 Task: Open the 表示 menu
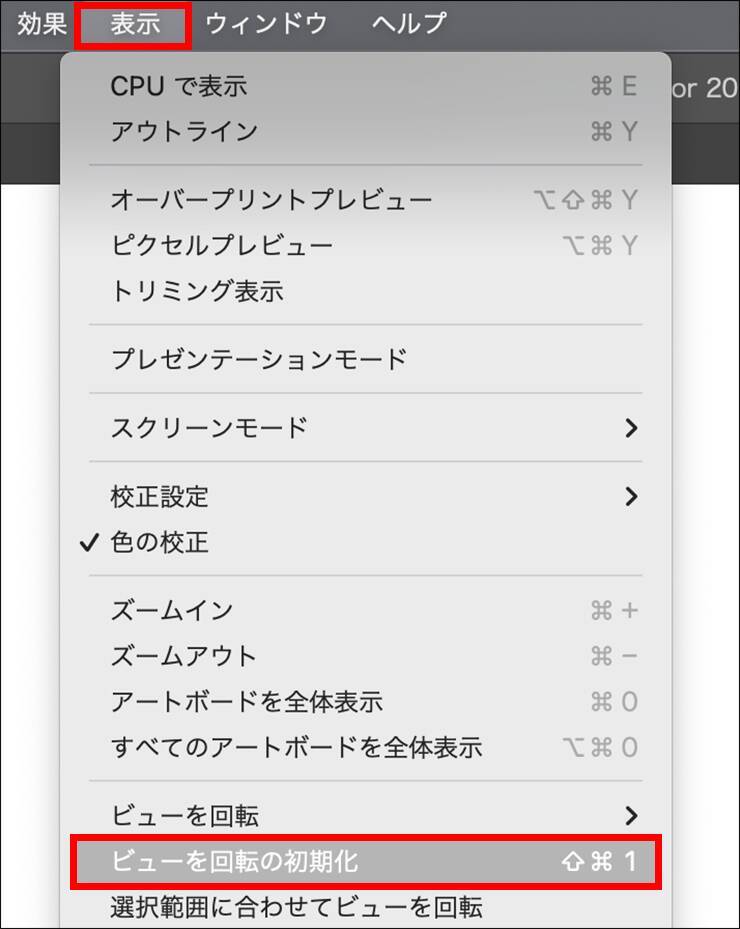(134, 24)
